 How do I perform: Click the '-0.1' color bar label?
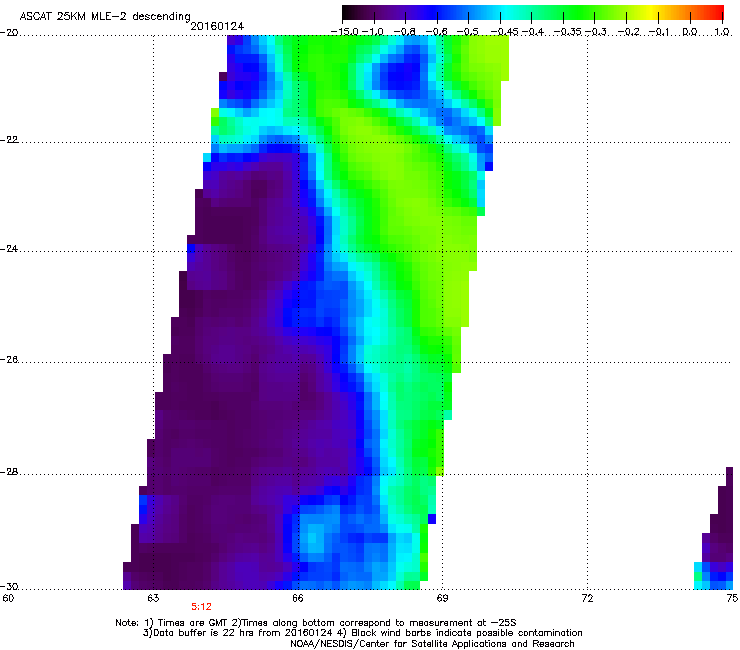(659, 32)
